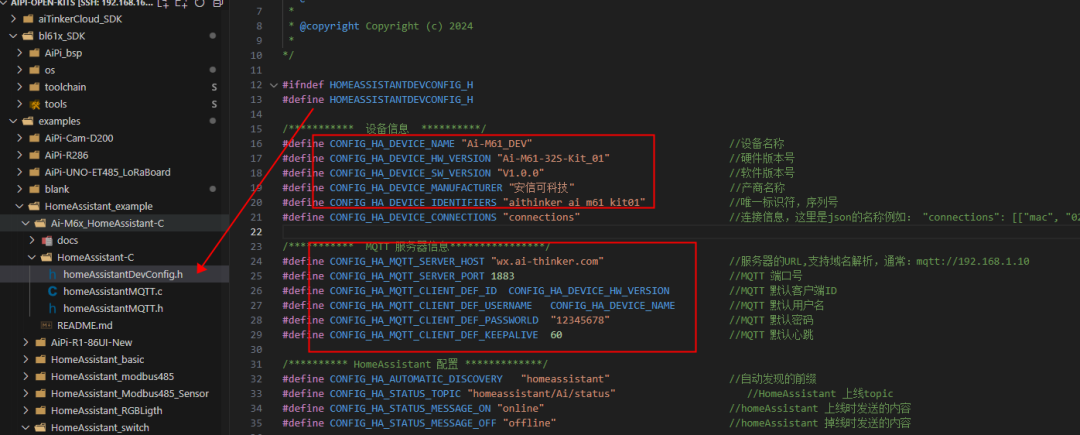The width and height of the screenshot is (1080, 435).
Task: Refresh the Explorer file tree
Action: click(200, 3)
